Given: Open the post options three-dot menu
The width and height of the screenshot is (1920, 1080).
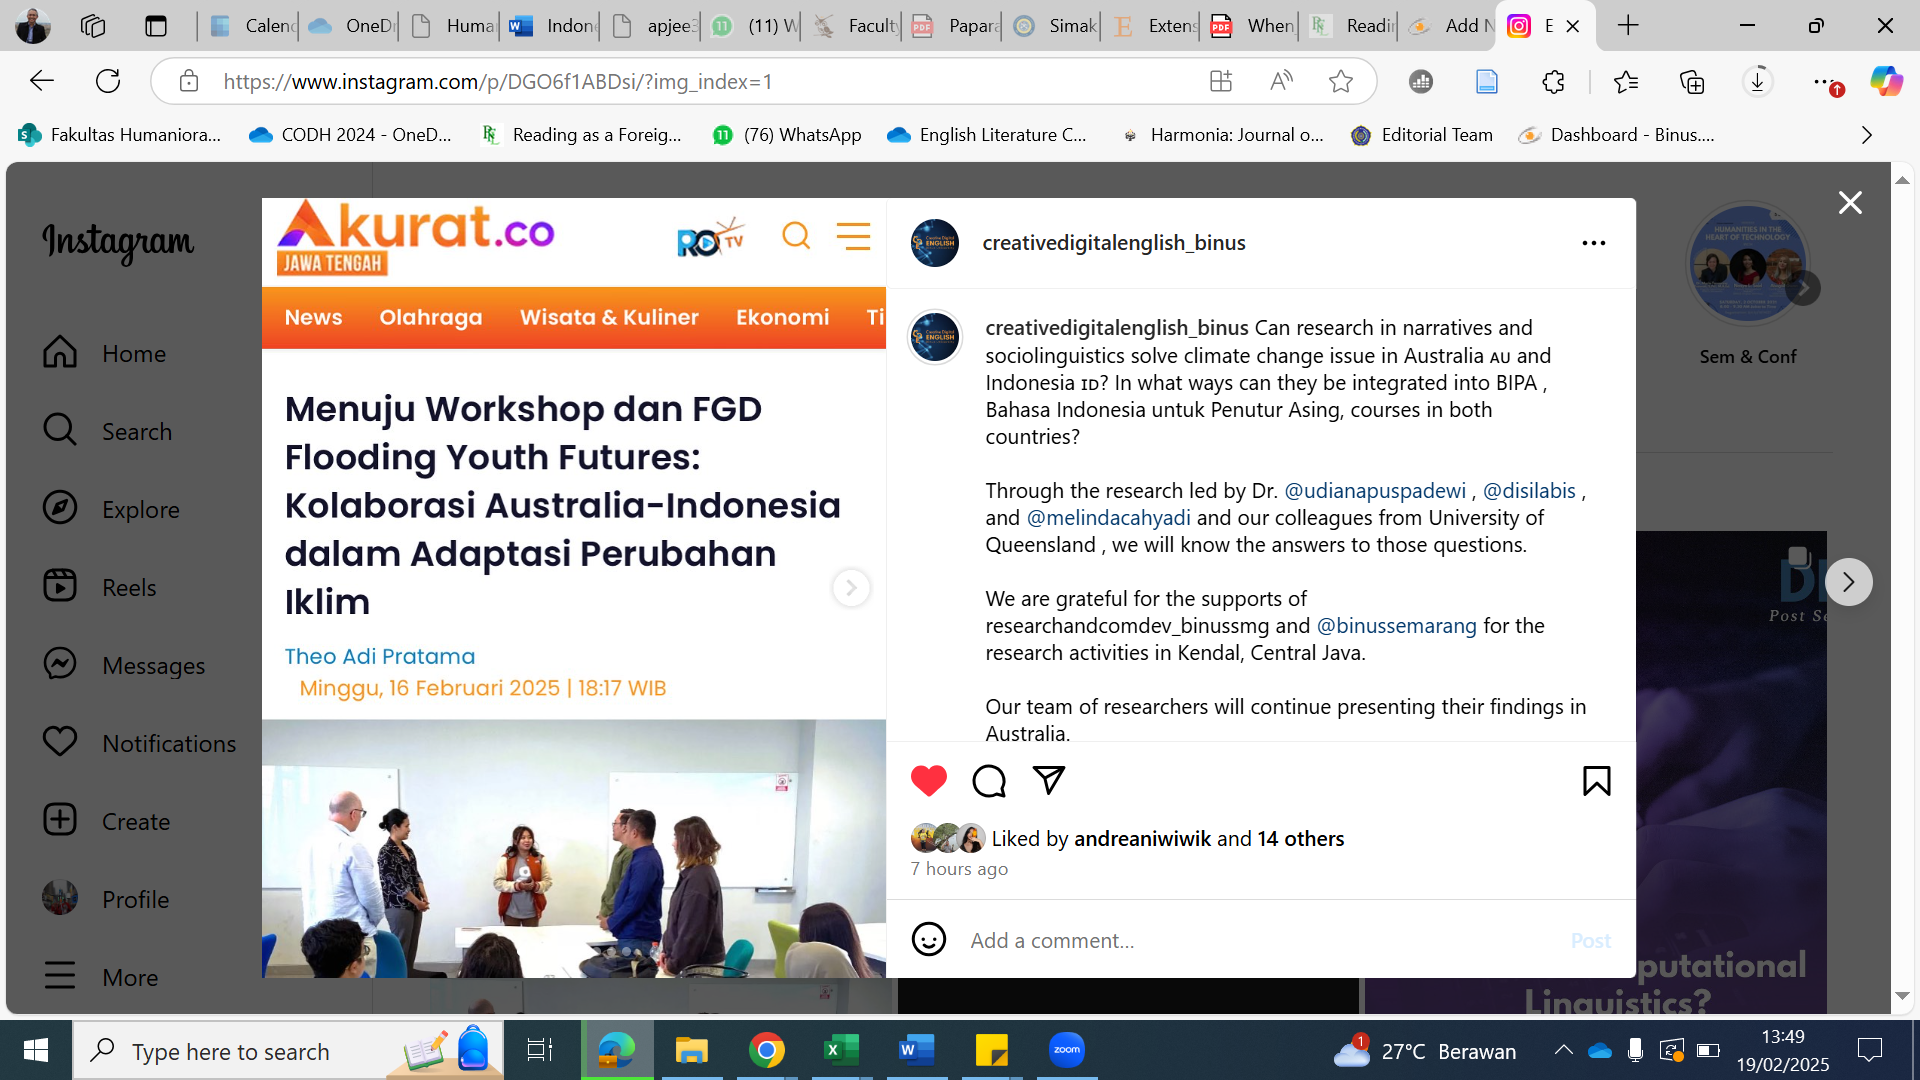Looking at the screenshot, I should [1593, 243].
